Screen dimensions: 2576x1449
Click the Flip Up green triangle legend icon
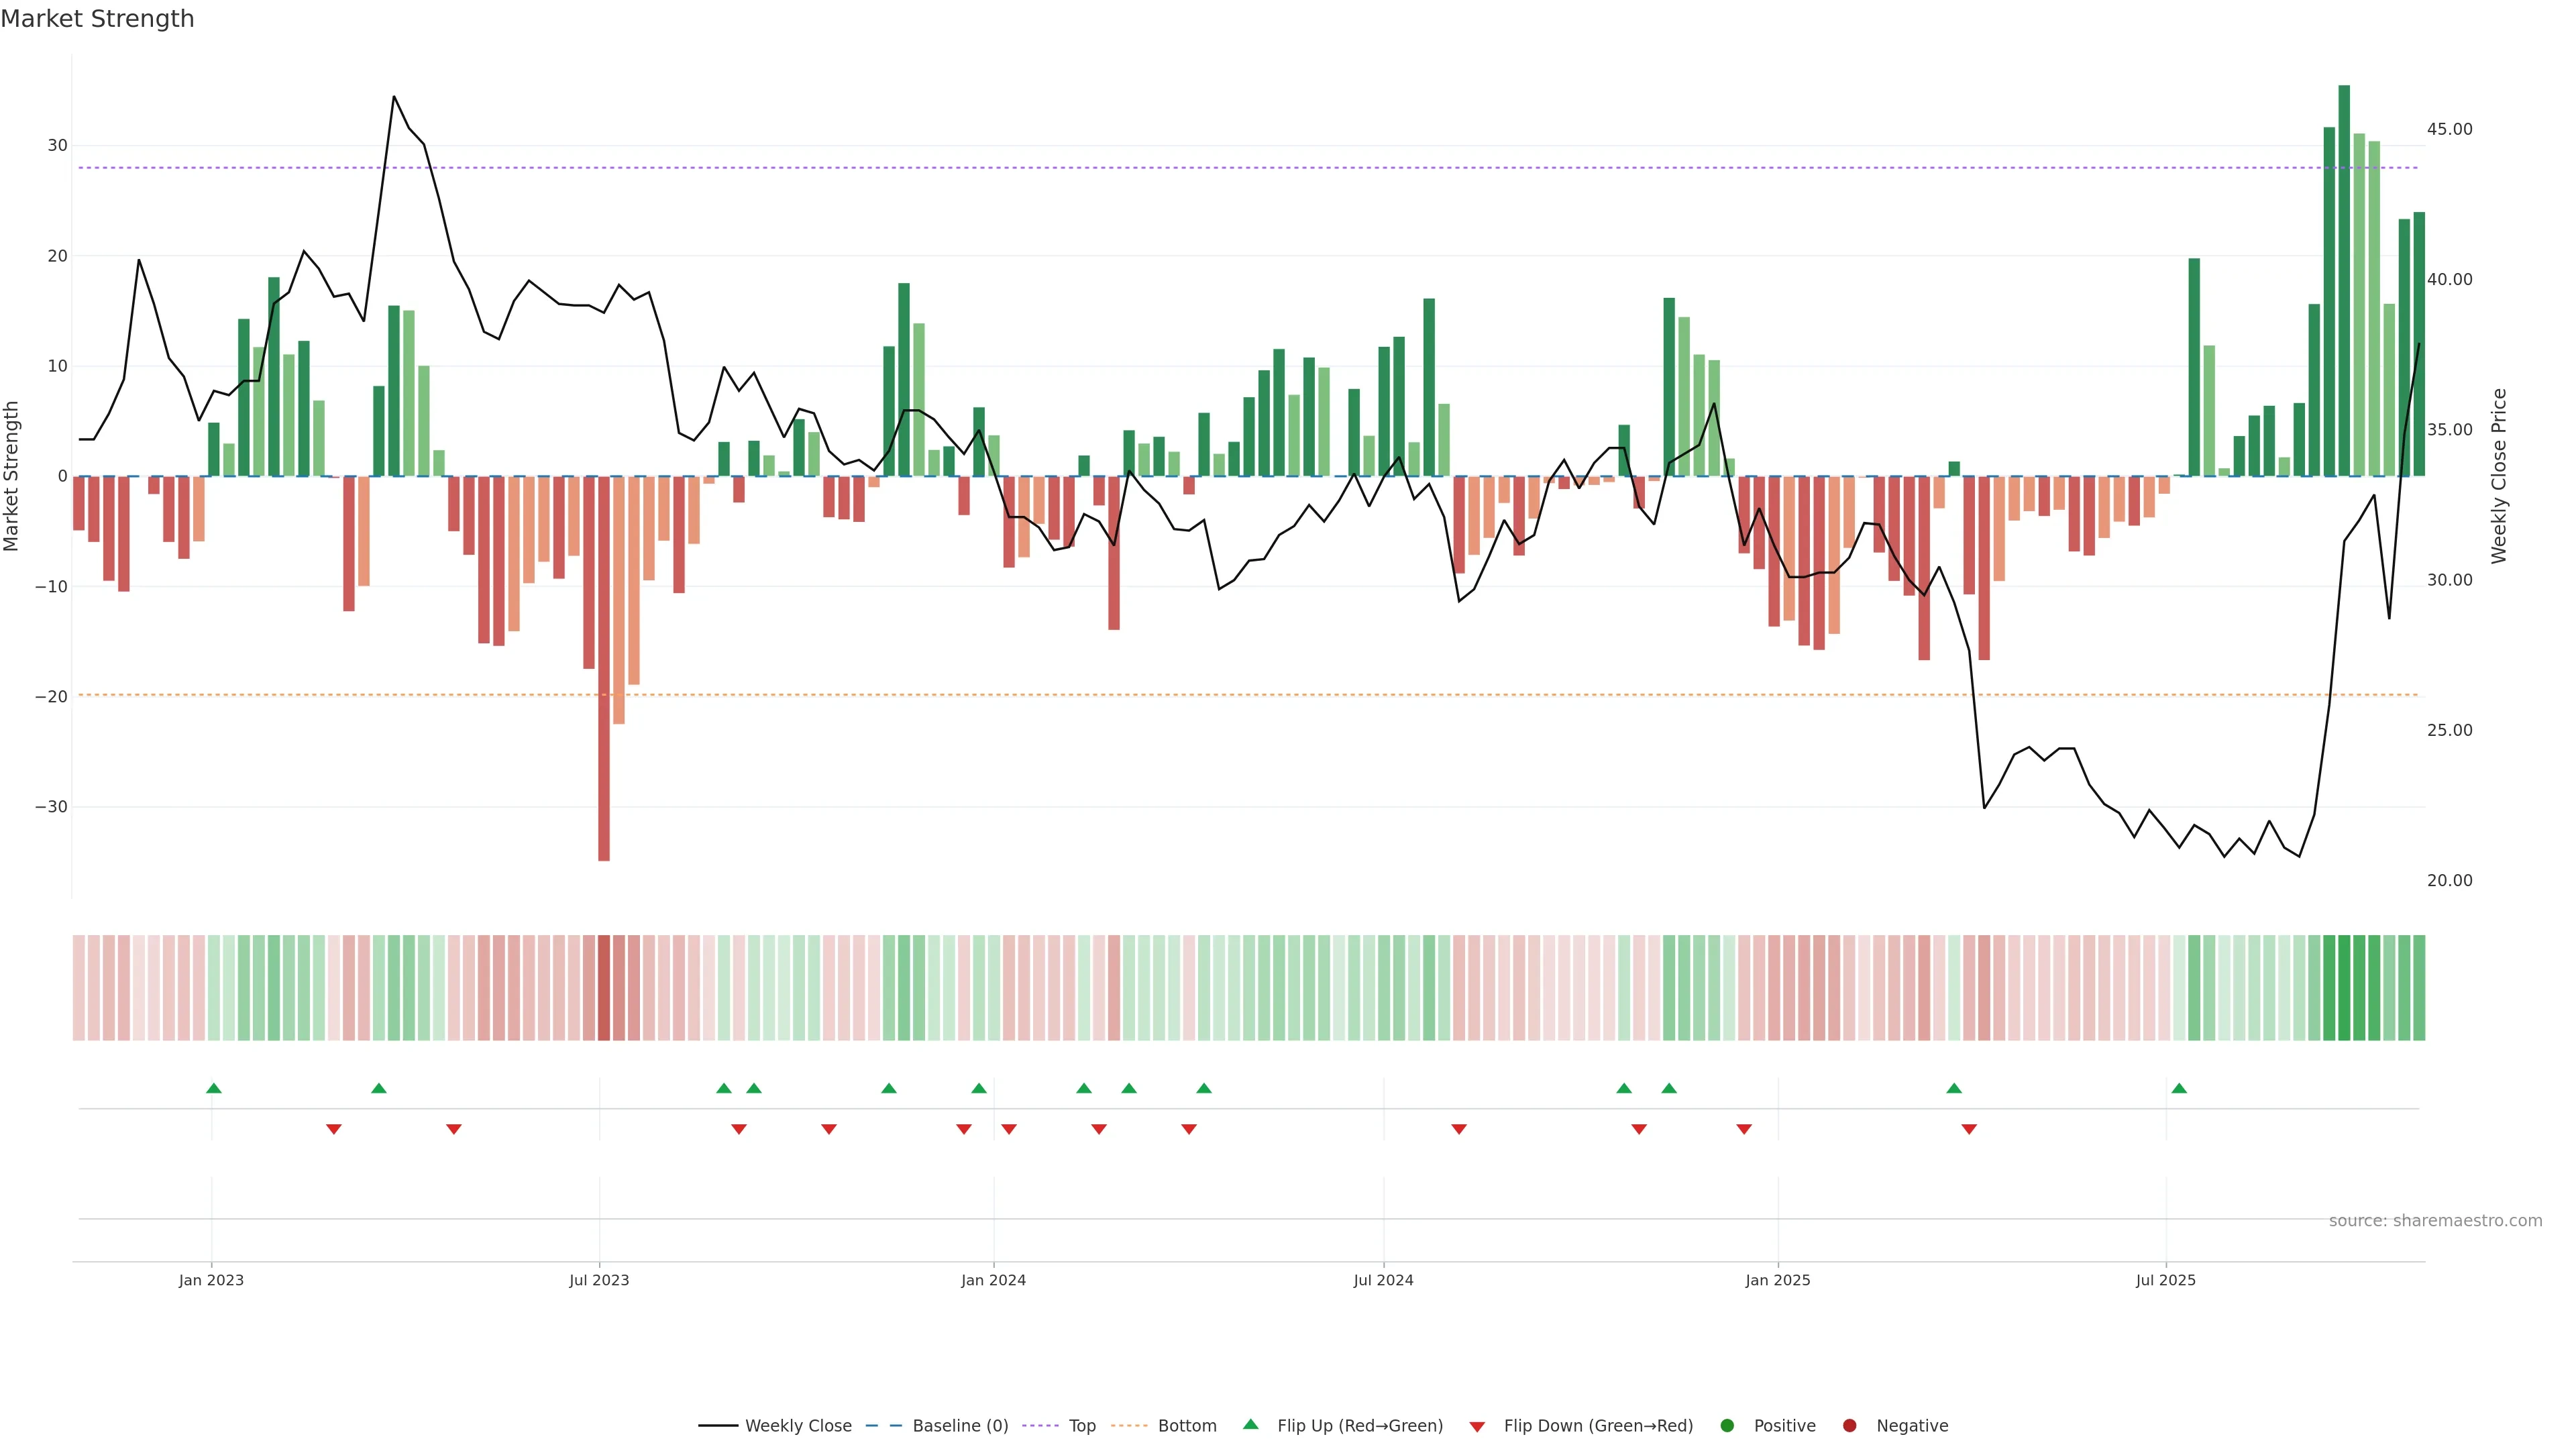click(1250, 1425)
